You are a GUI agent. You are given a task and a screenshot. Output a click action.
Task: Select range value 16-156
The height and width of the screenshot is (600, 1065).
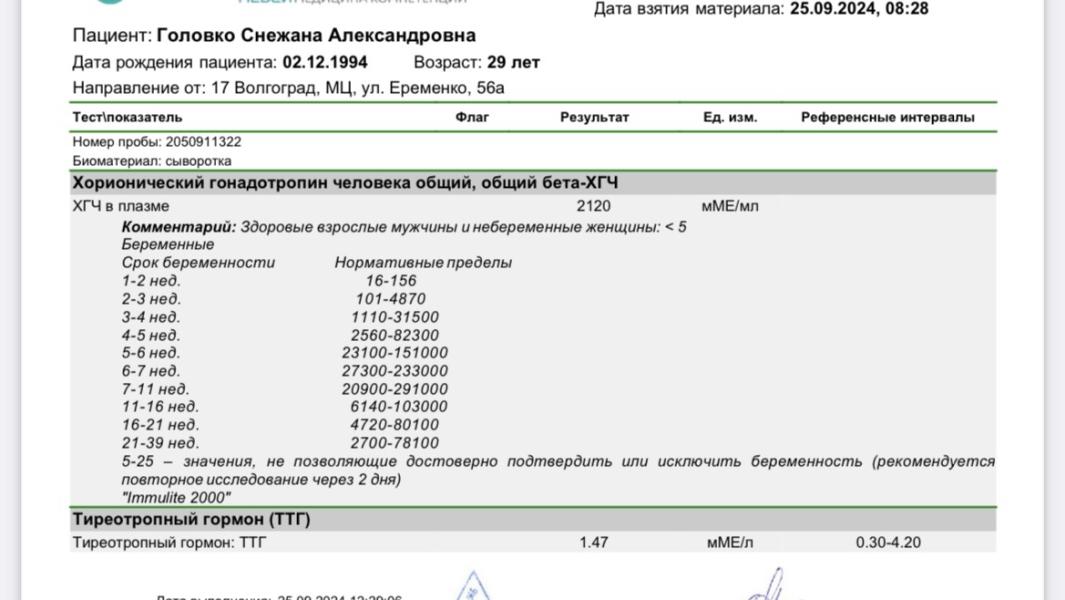pyautogui.click(x=391, y=281)
